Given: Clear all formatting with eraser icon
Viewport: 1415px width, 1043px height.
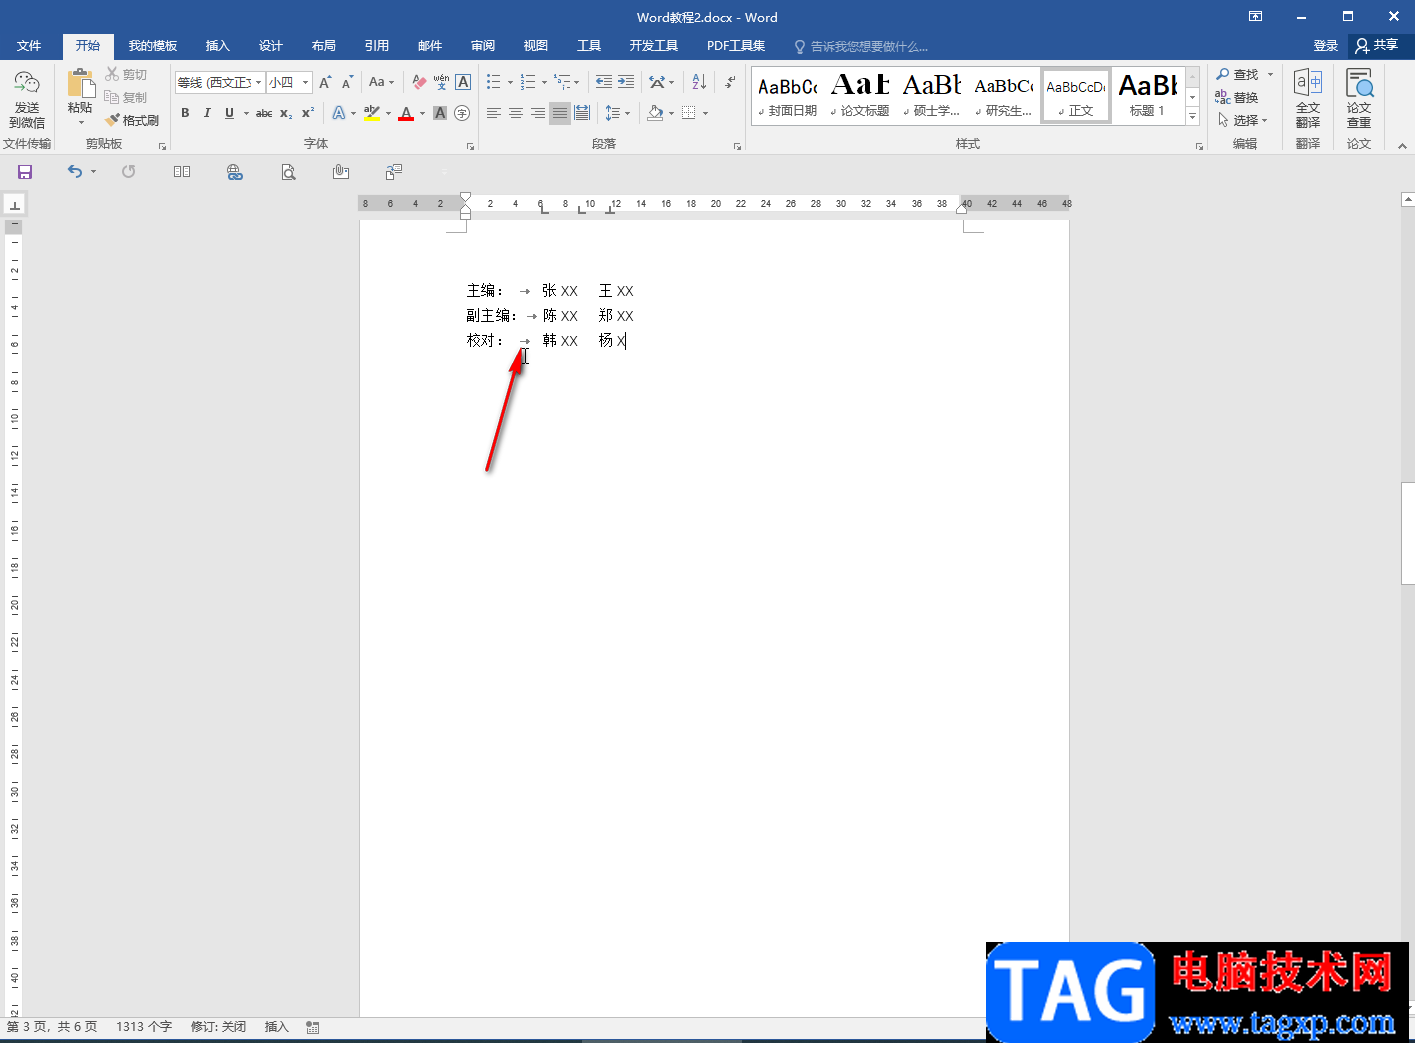Looking at the screenshot, I should point(419,82).
